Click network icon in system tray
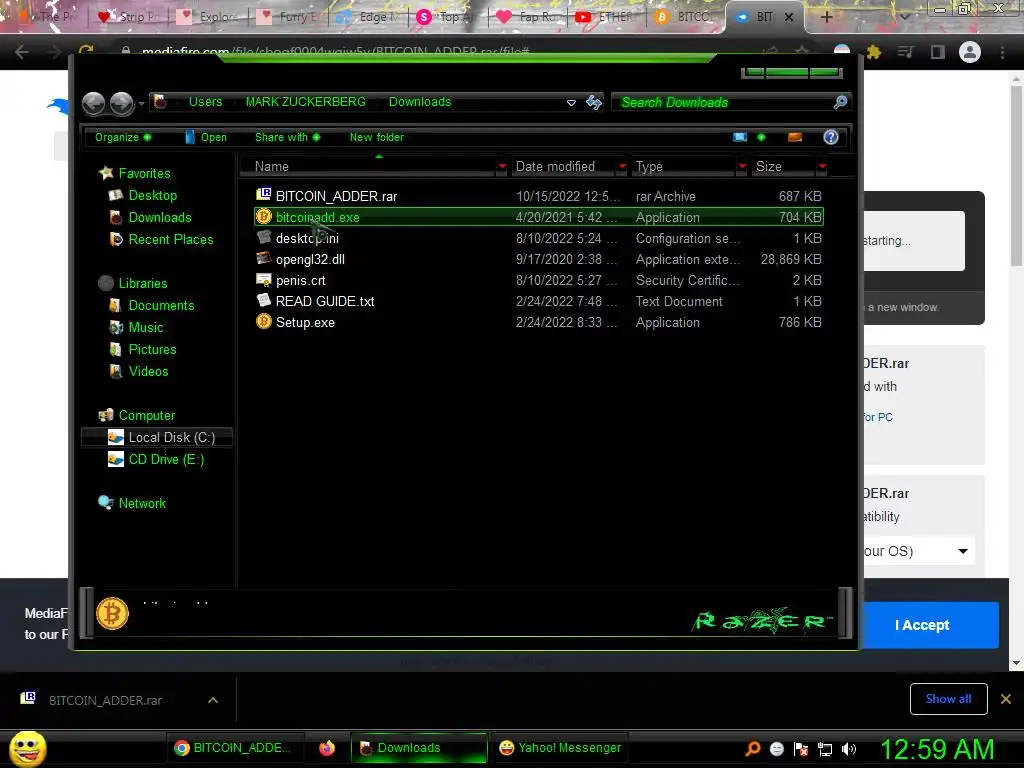The width and height of the screenshot is (1024, 768). pyautogui.click(x=825, y=749)
